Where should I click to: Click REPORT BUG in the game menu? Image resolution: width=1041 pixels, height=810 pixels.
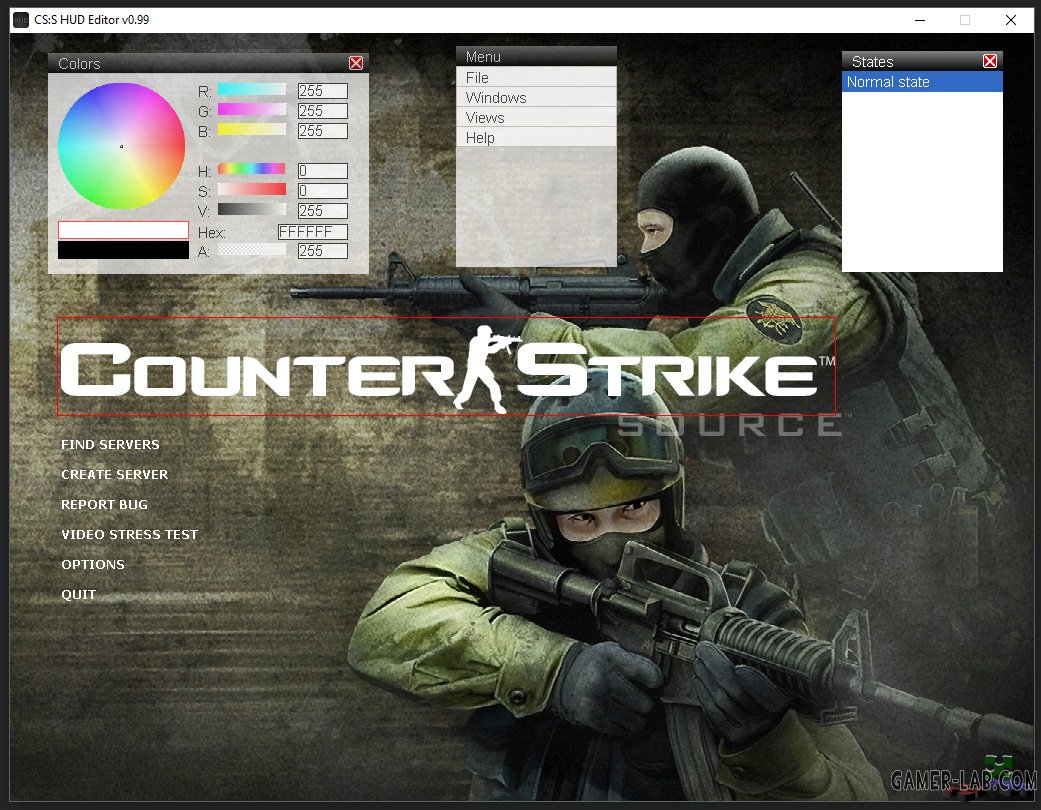click(104, 504)
